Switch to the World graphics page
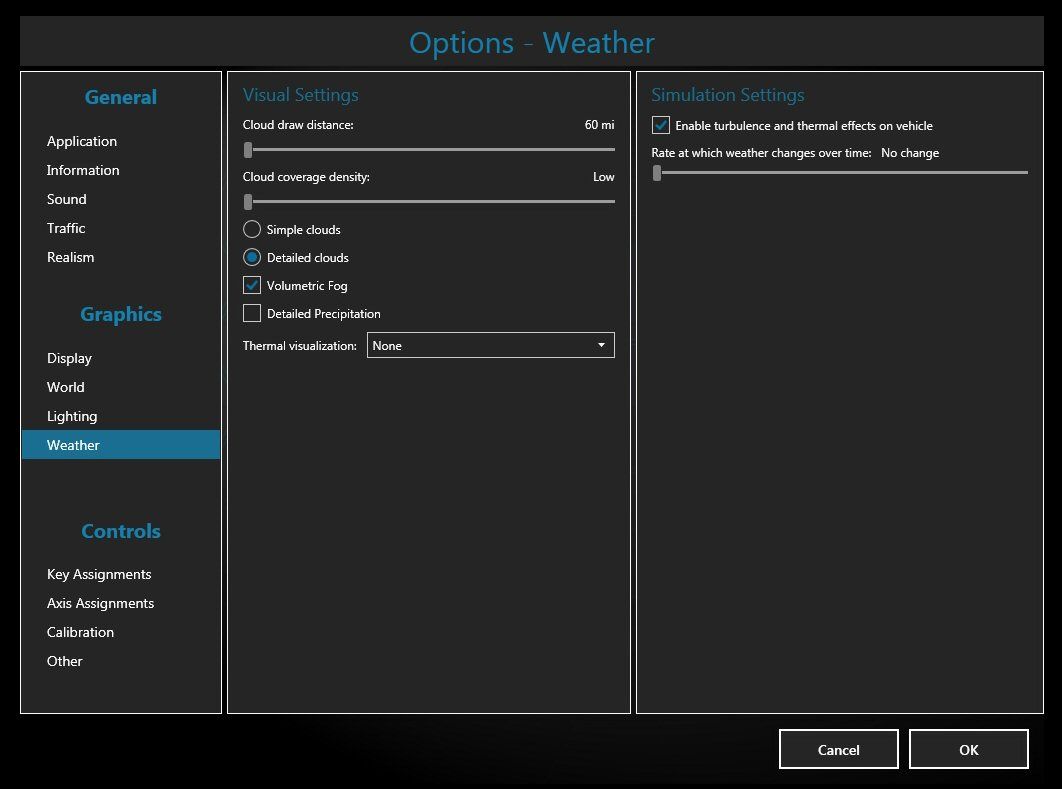Image resolution: width=1062 pixels, height=789 pixels. 66,387
